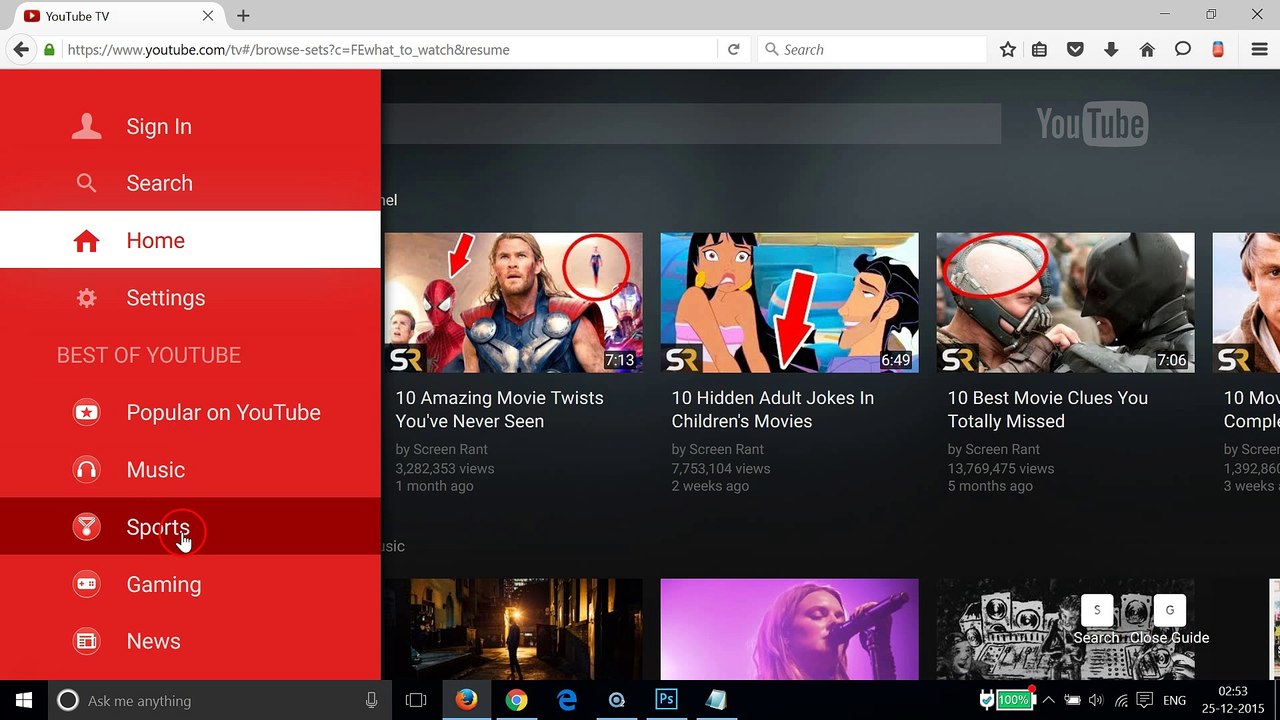Play 10 Hidden Adult Jokes thumbnail
The height and width of the screenshot is (720, 1280).
coord(789,303)
